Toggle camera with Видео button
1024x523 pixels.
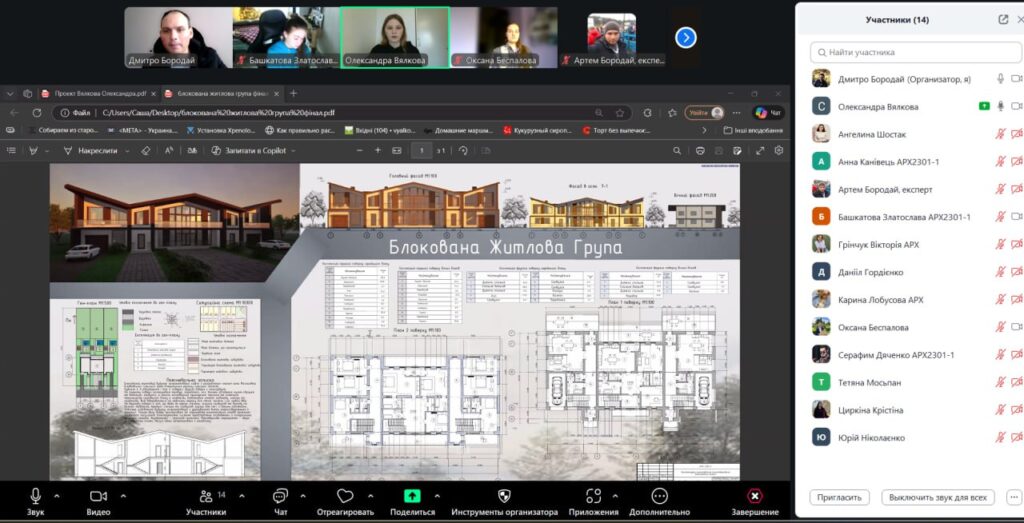point(98,496)
